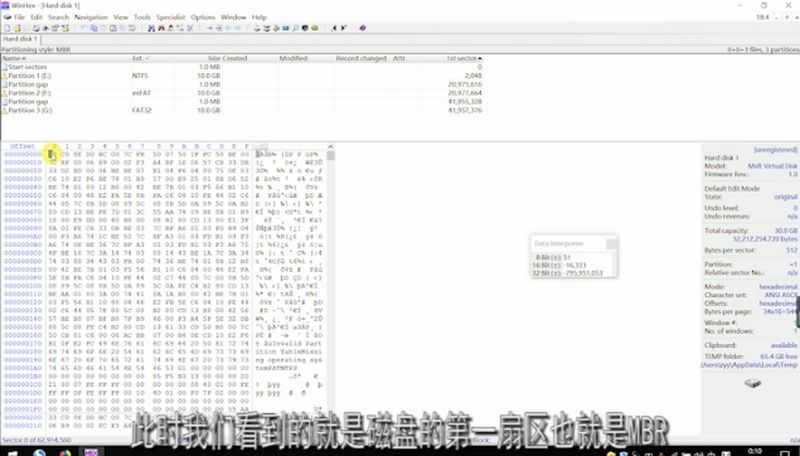Click the Open file toolbar icon
This screenshot has width=800, height=456.
point(17,28)
